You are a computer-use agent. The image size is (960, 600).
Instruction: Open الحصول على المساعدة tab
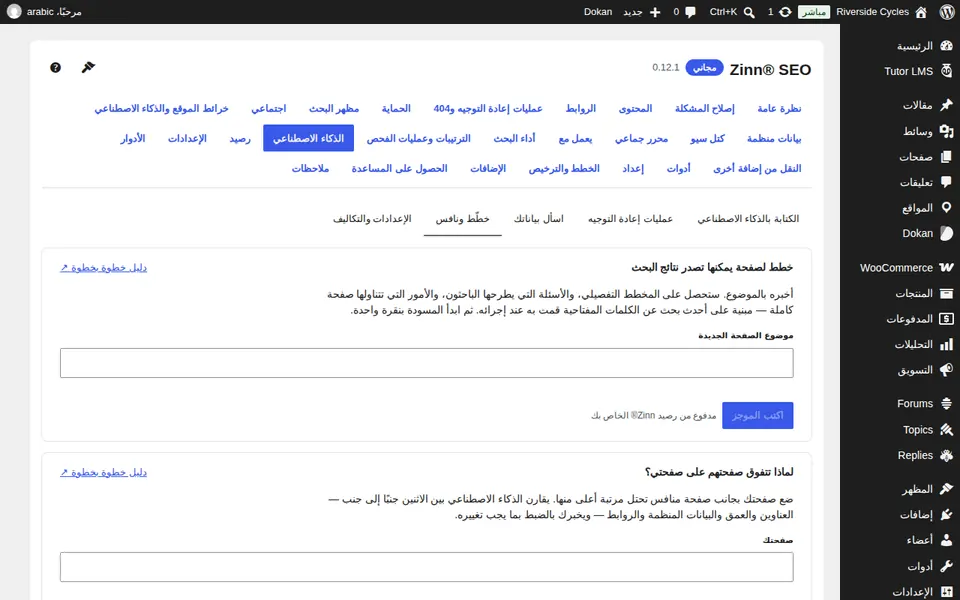(399, 168)
